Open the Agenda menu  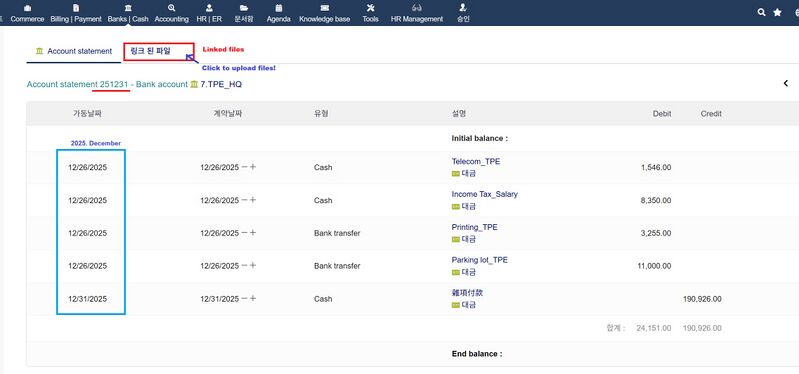pos(279,13)
